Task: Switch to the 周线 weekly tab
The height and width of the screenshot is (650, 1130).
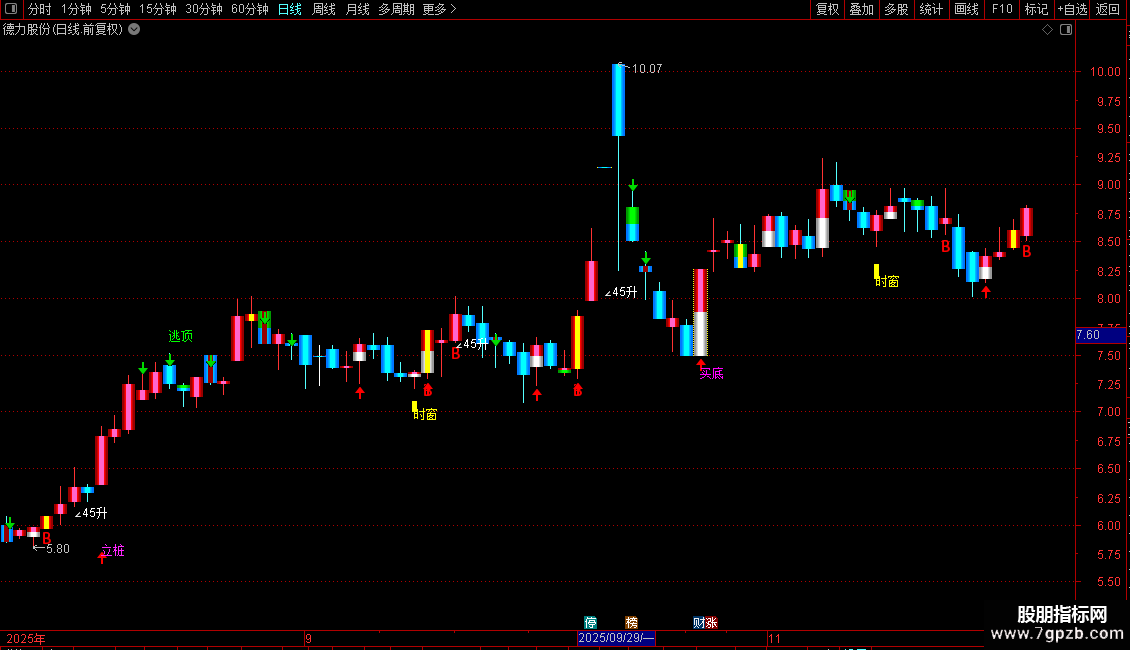Action: tap(324, 9)
